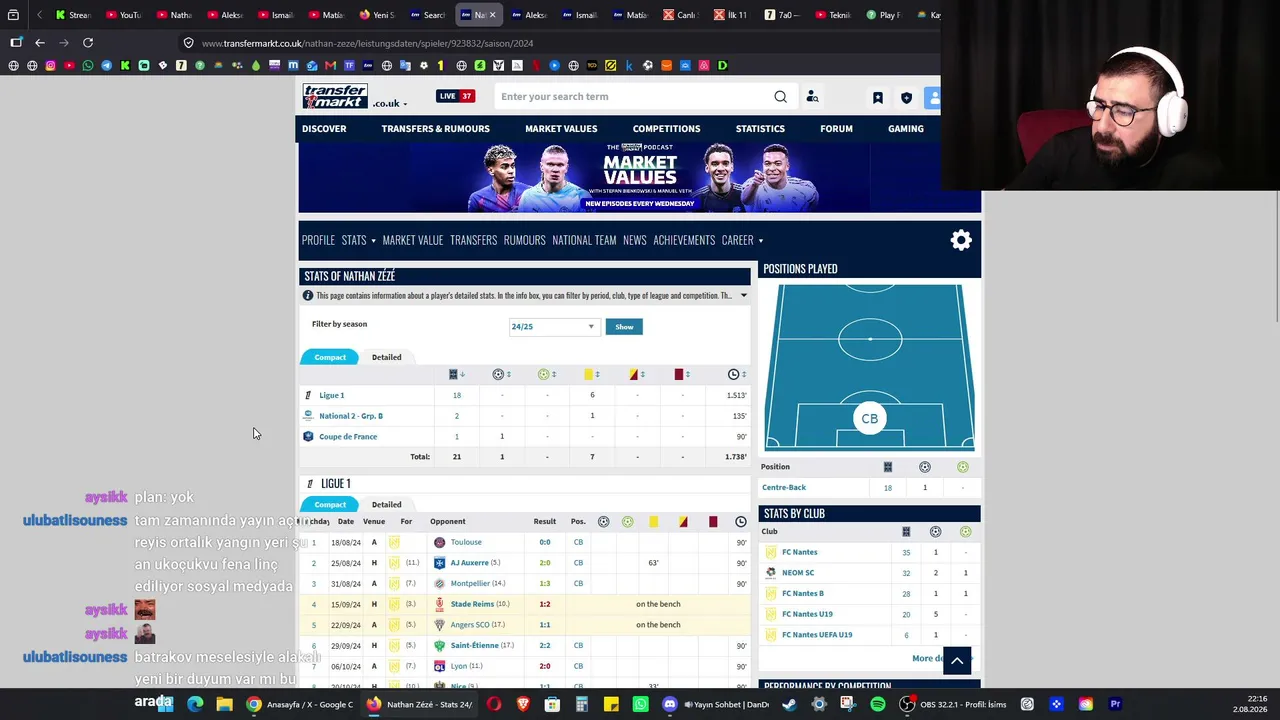Screen dimensions: 1280x720
Task: Open TRANSFERS & RUMOURS menu
Action: click(435, 129)
